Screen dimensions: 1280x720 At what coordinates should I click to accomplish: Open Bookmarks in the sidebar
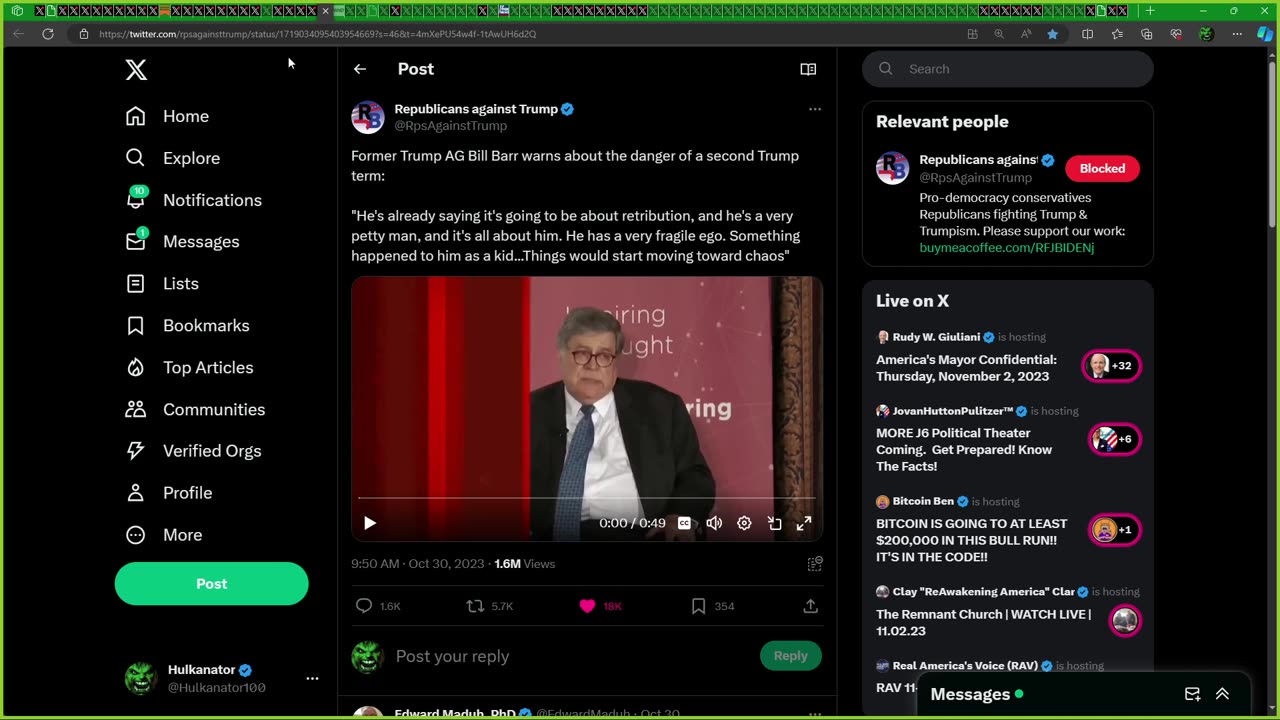[187, 326]
